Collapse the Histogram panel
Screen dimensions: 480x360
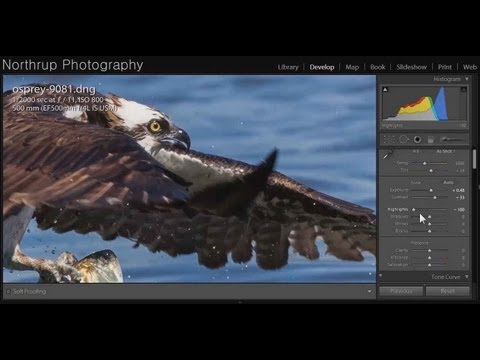pos(467,79)
